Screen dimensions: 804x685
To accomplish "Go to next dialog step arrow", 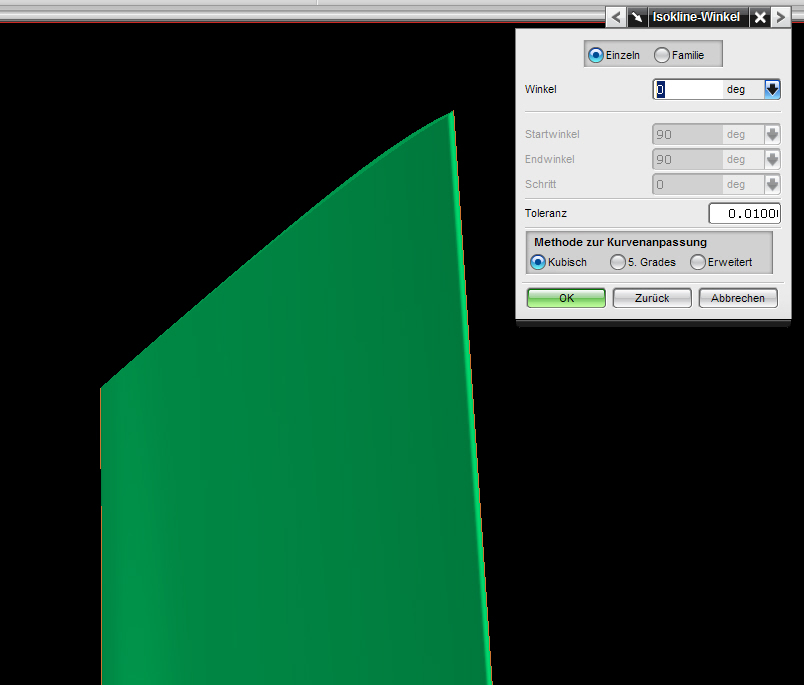I will (780, 17).
